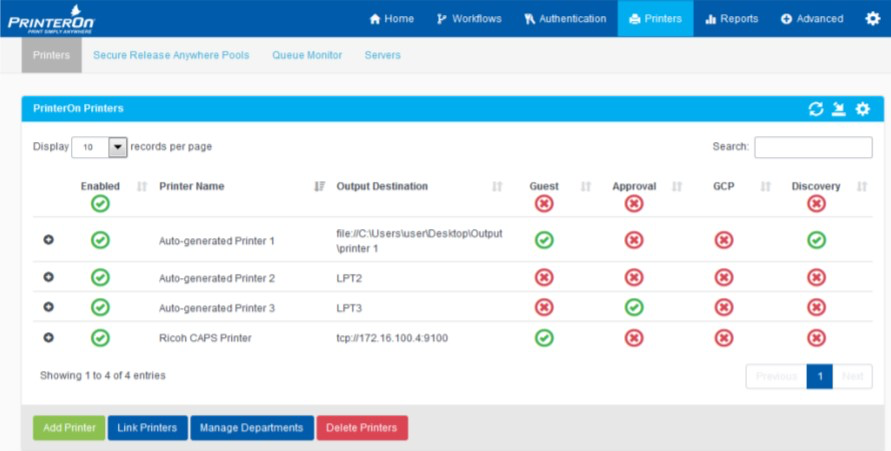Image resolution: width=891 pixels, height=451 pixels.
Task: Click the Link Printers button
Action: [x=147, y=428]
